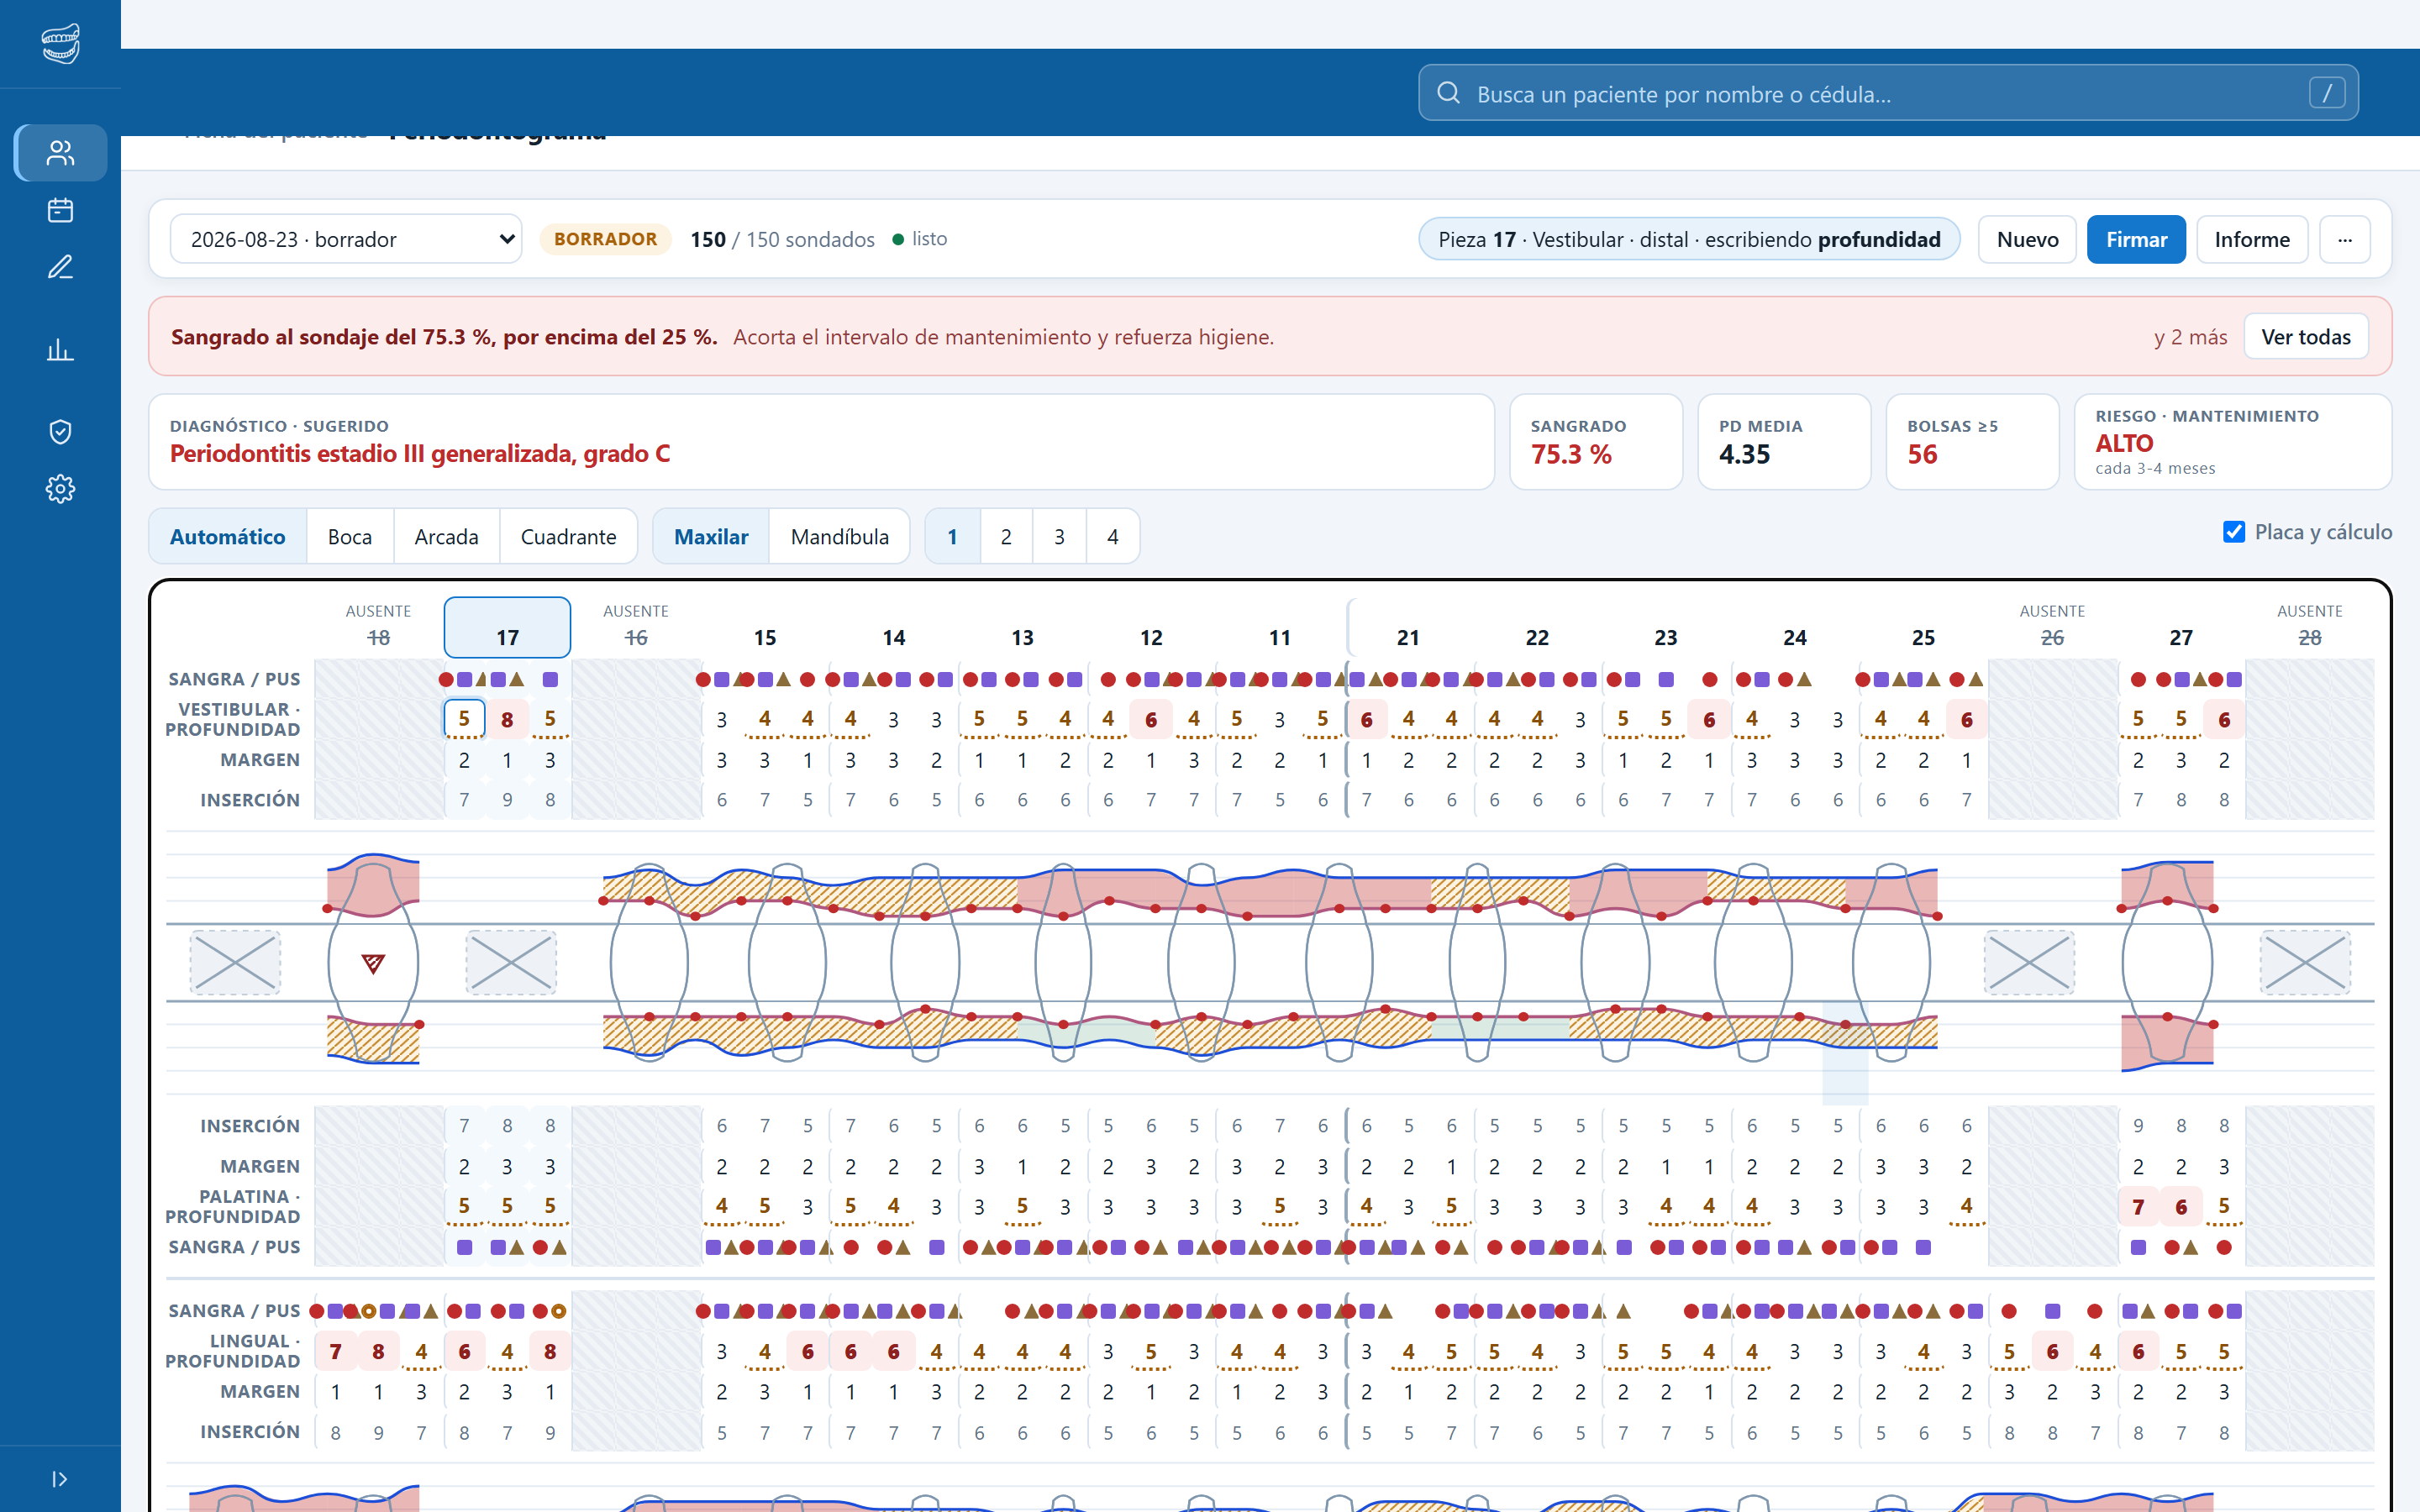This screenshot has height=1512, width=2420.
Task: Click the slash shortcut key badge
Action: click(x=2327, y=93)
